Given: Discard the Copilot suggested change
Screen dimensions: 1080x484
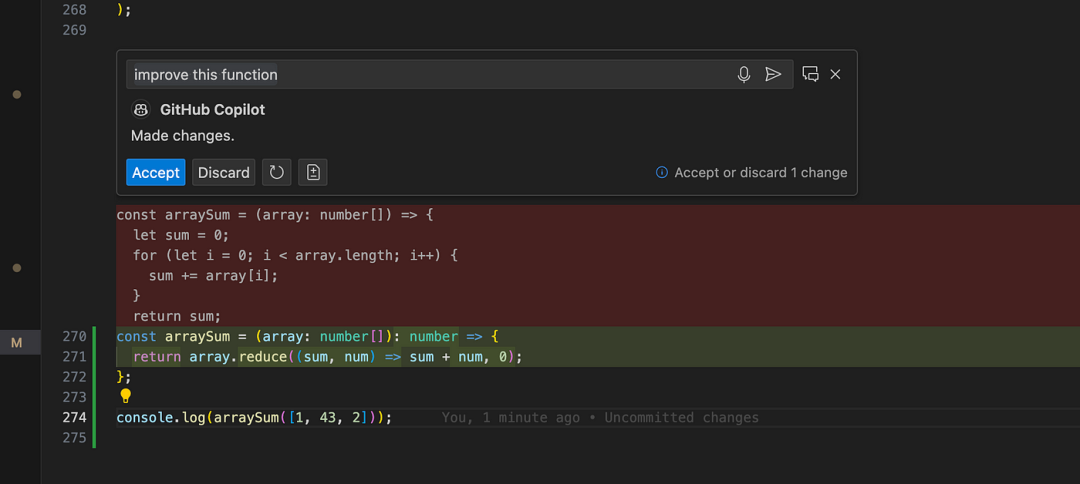Looking at the screenshot, I should [223, 172].
